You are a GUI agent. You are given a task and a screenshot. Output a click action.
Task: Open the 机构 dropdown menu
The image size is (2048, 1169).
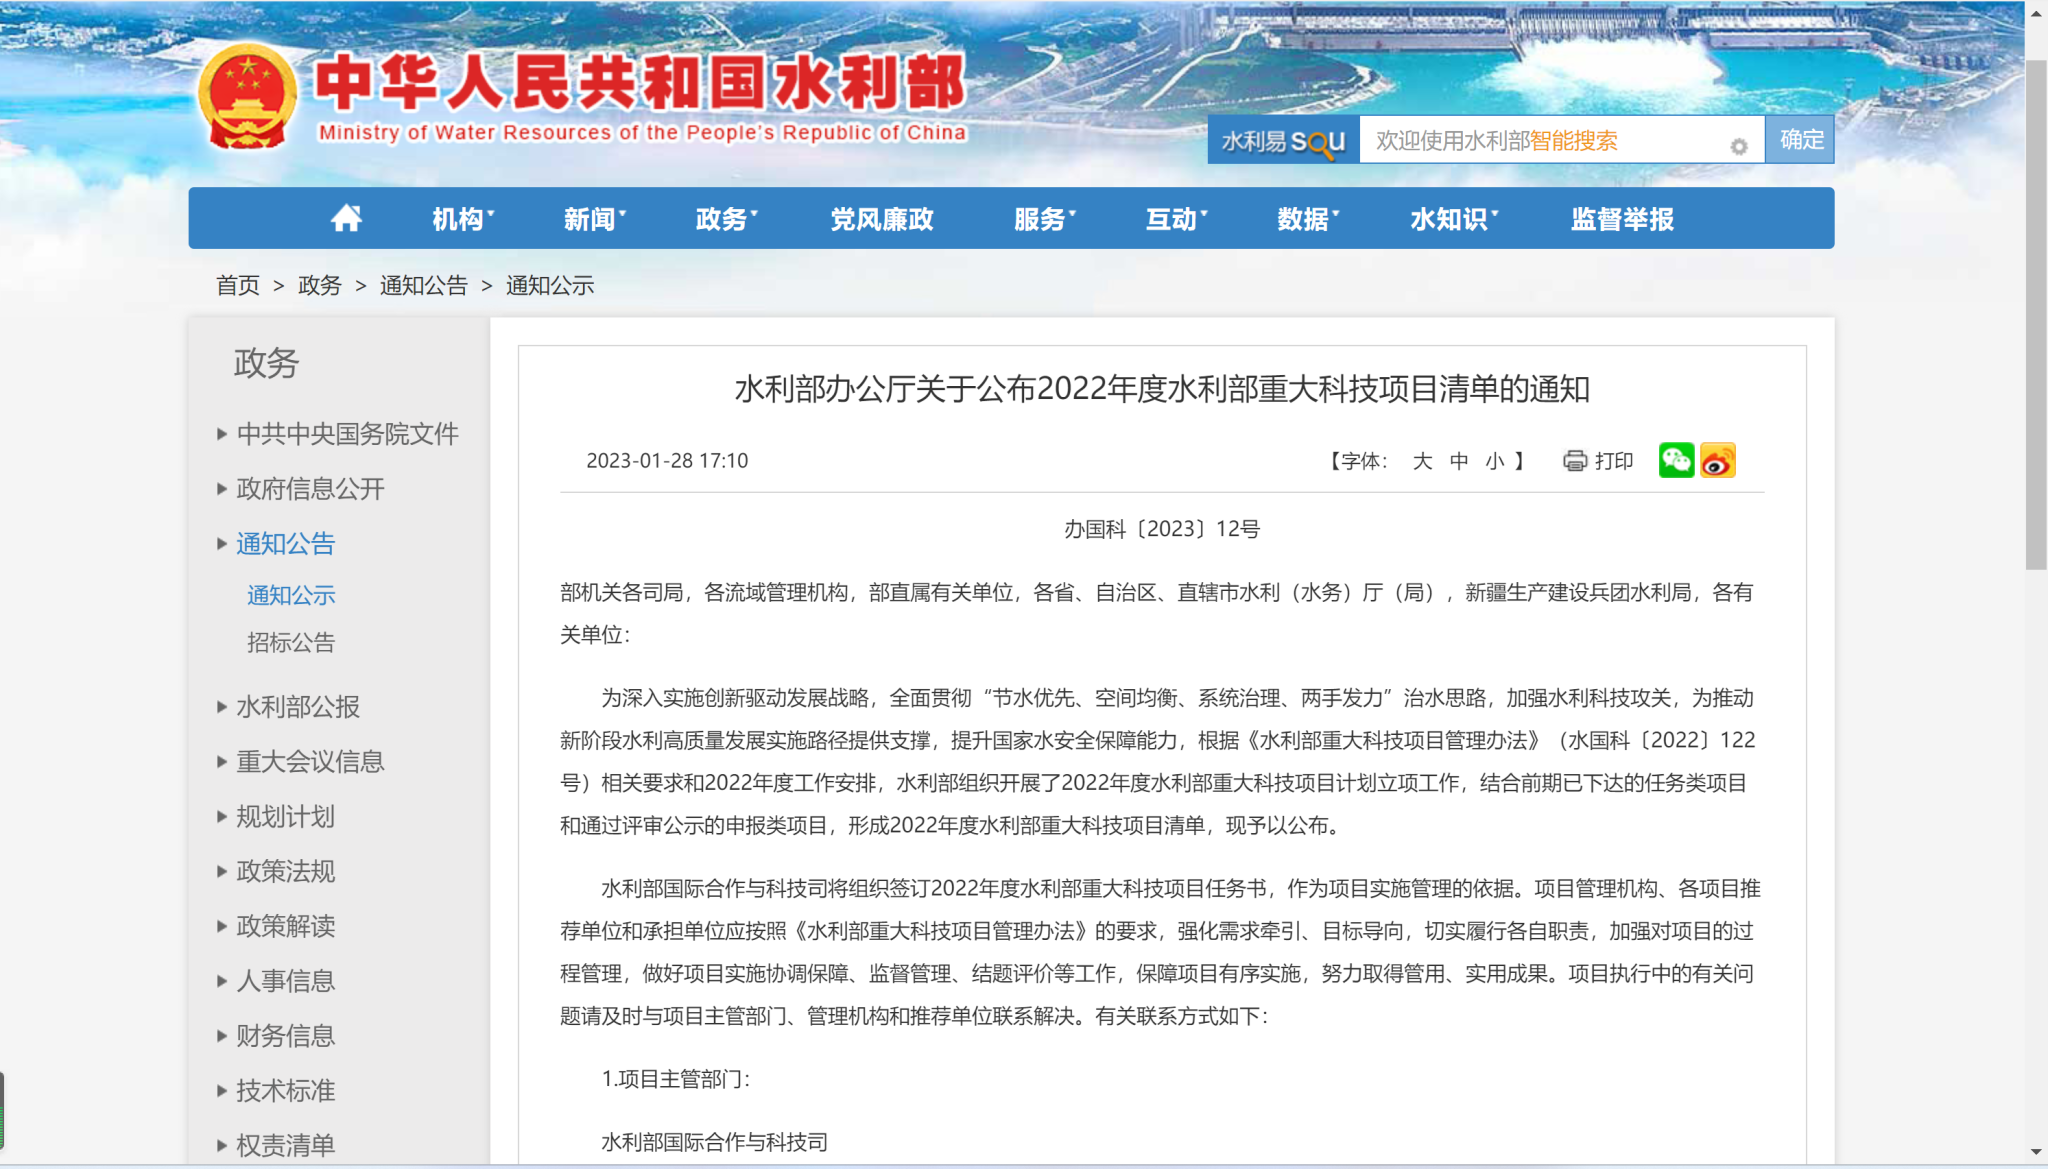463,219
